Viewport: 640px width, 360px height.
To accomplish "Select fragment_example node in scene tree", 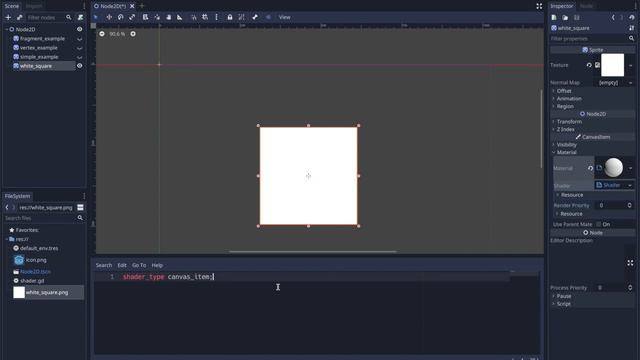I will point(42,39).
